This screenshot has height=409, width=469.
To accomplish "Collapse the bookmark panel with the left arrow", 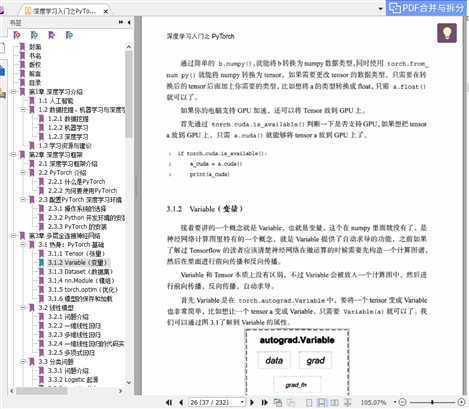I will (129, 22).
